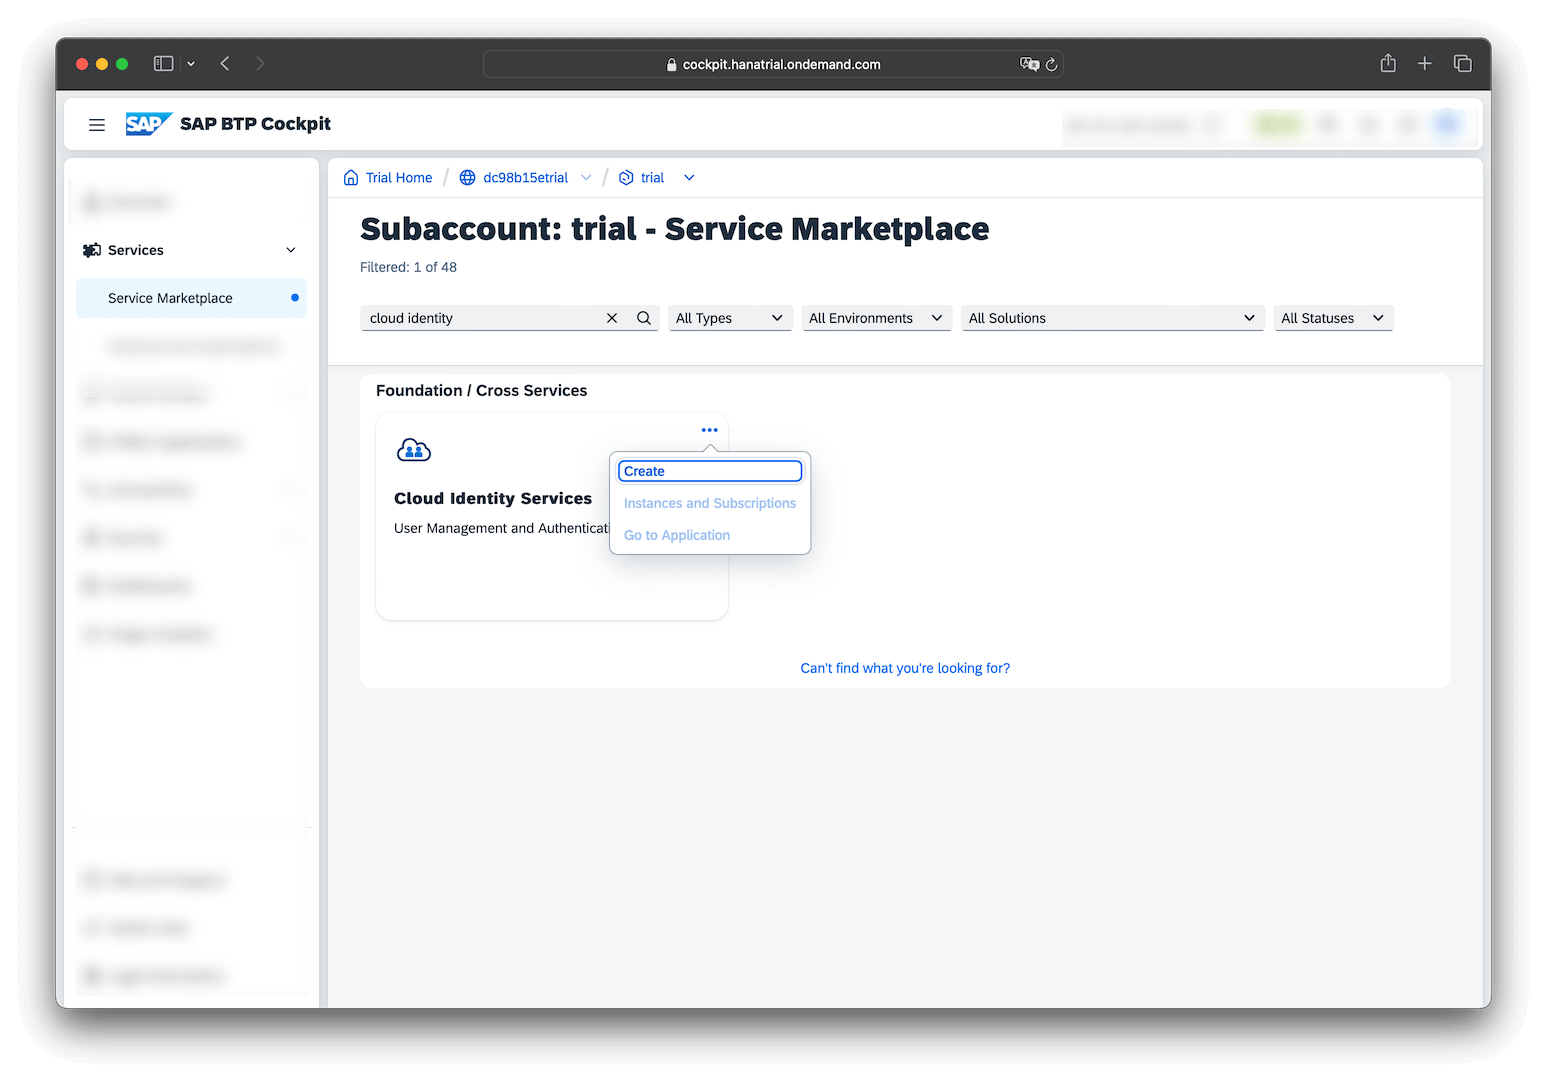This screenshot has width=1547, height=1082.
Task: Click the Safari share icon
Action: coord(1387,63)
